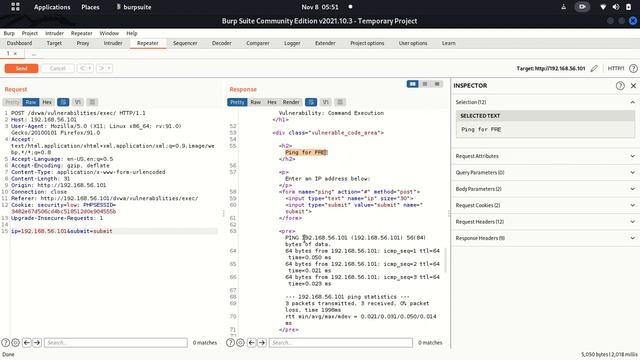Viewport: 640px width, 360px height.
Task: Switch to the User options tab
Action: tap(413, 43)
